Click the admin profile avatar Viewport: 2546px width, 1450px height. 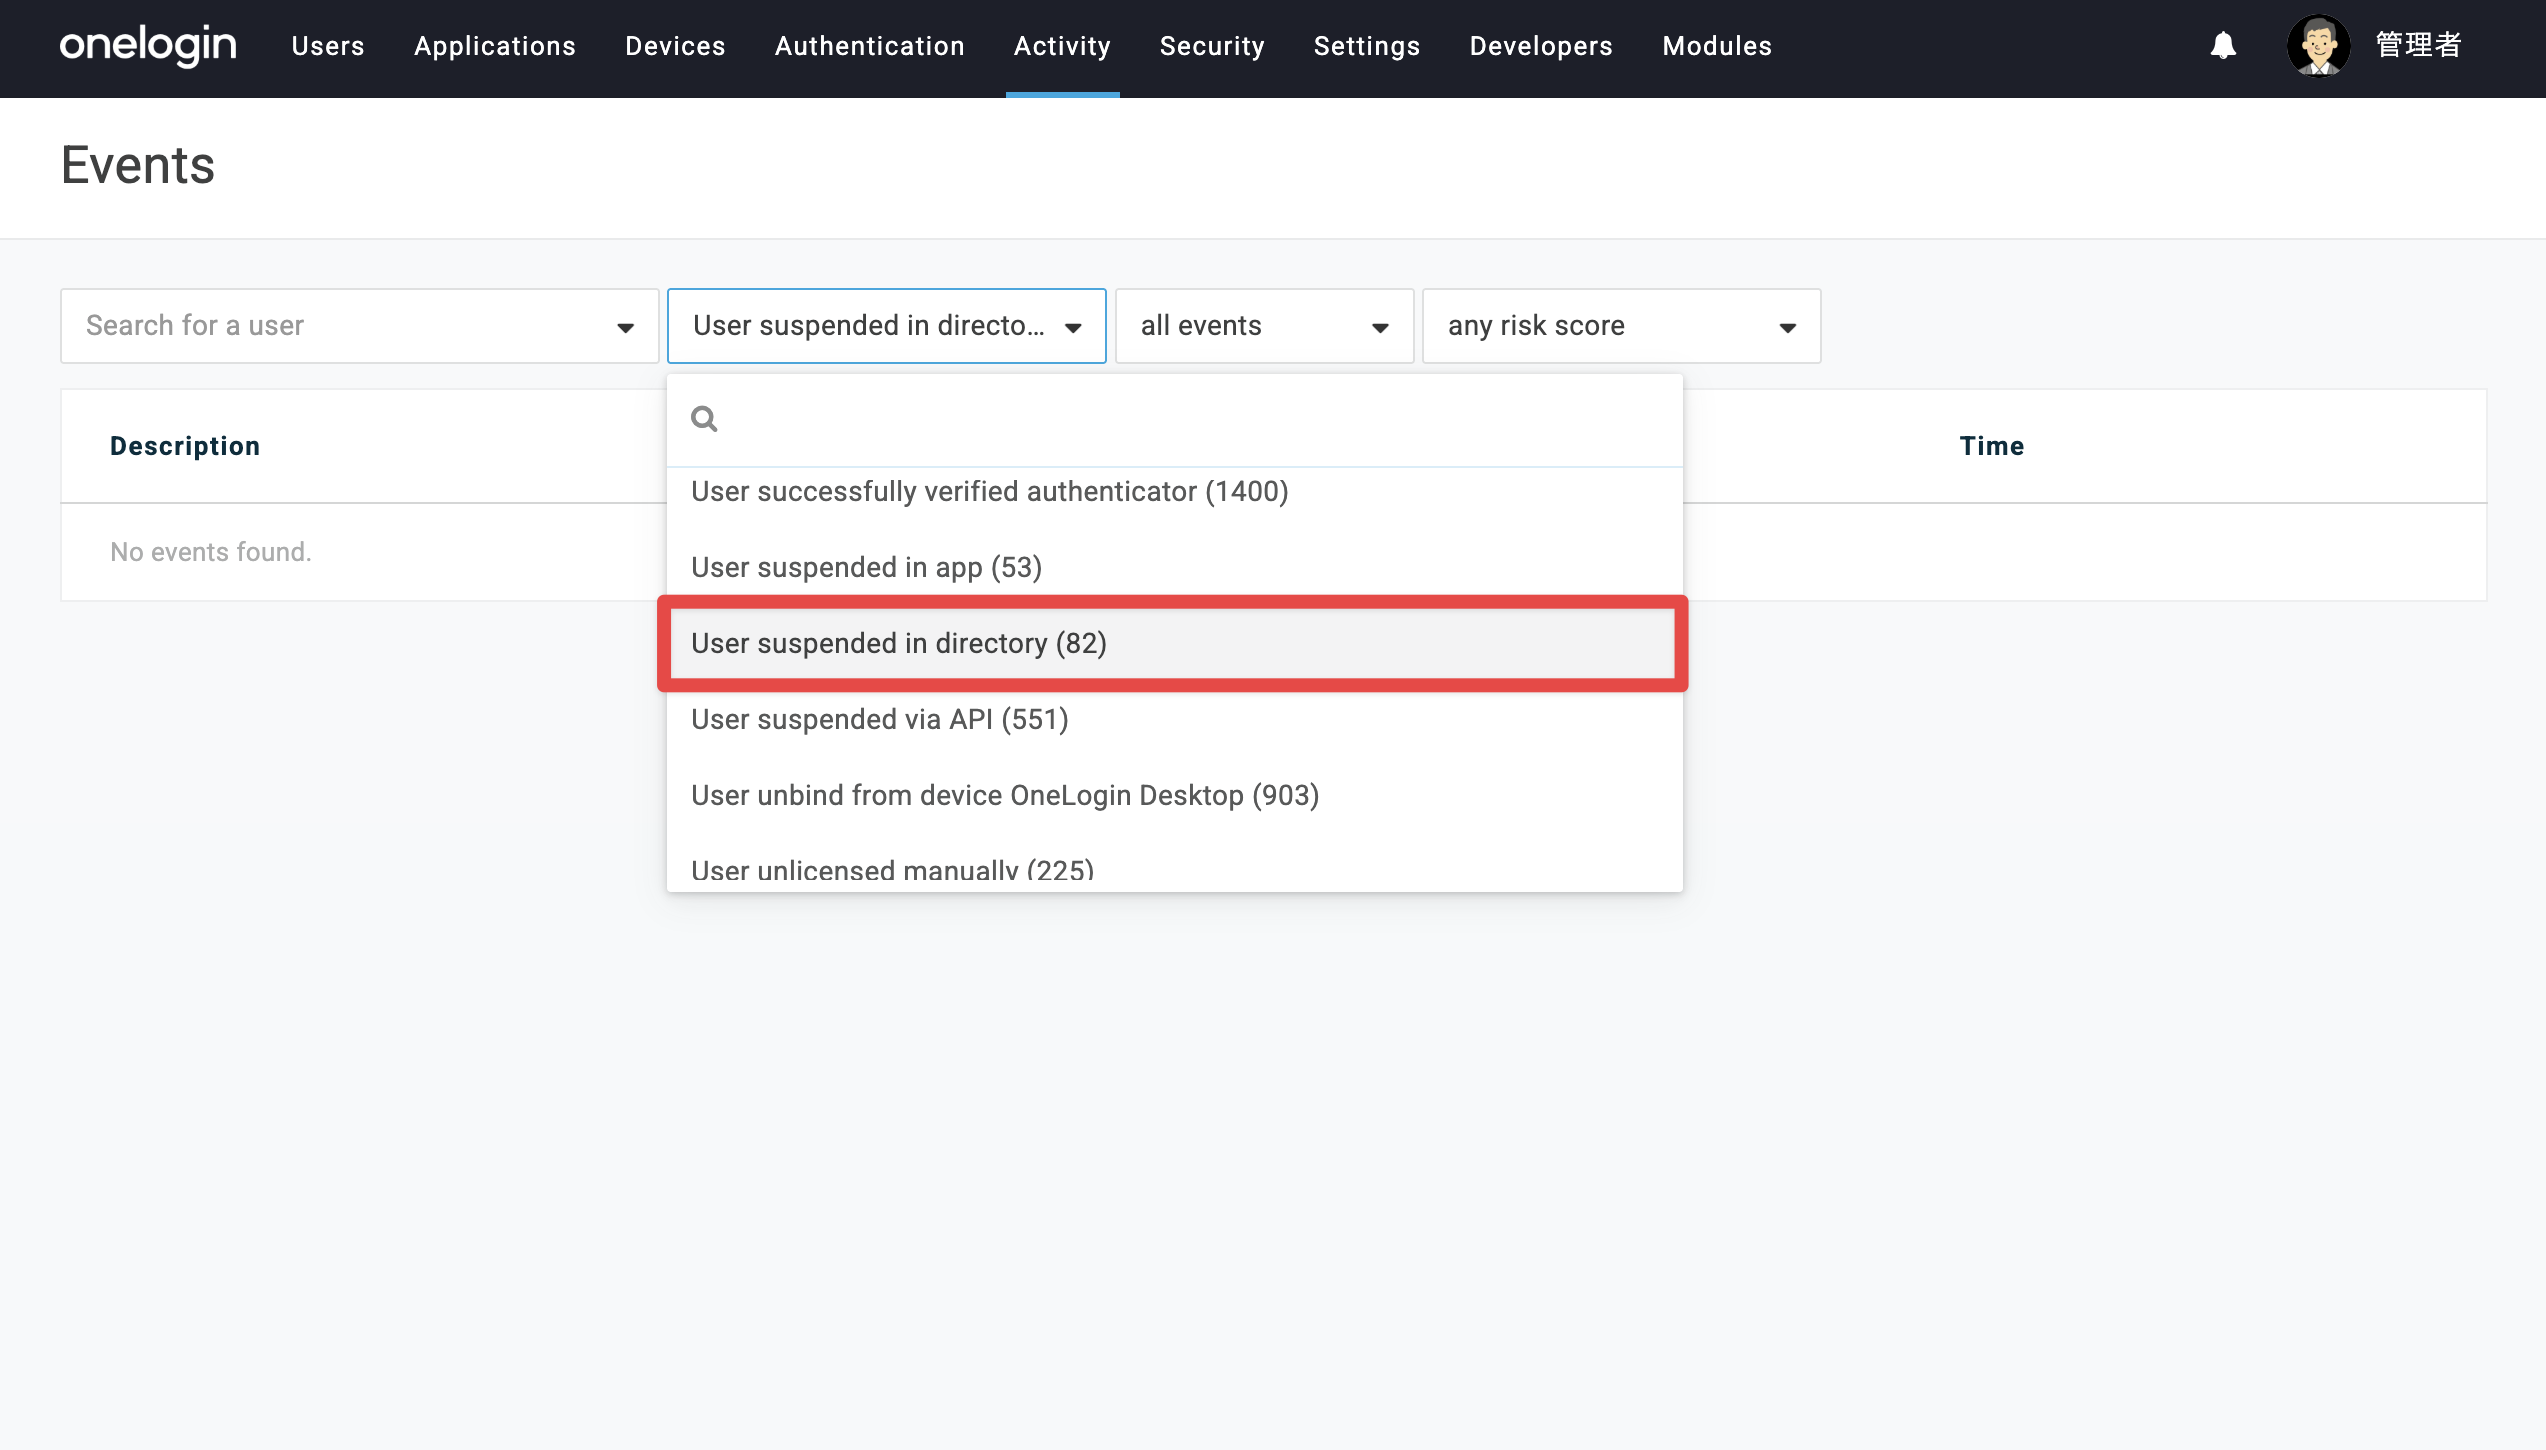pos(2318,45)
